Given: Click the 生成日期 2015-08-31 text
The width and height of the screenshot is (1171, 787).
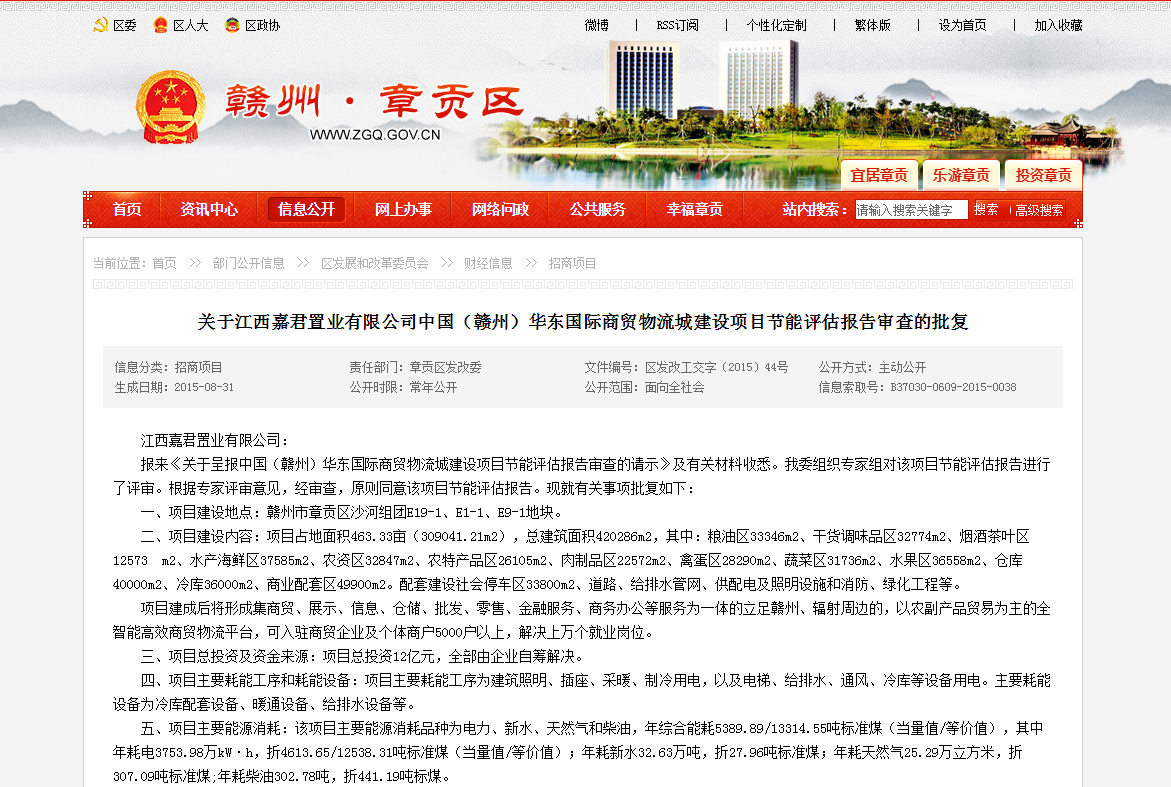Looking at the screenshot, I should point(174,388).
